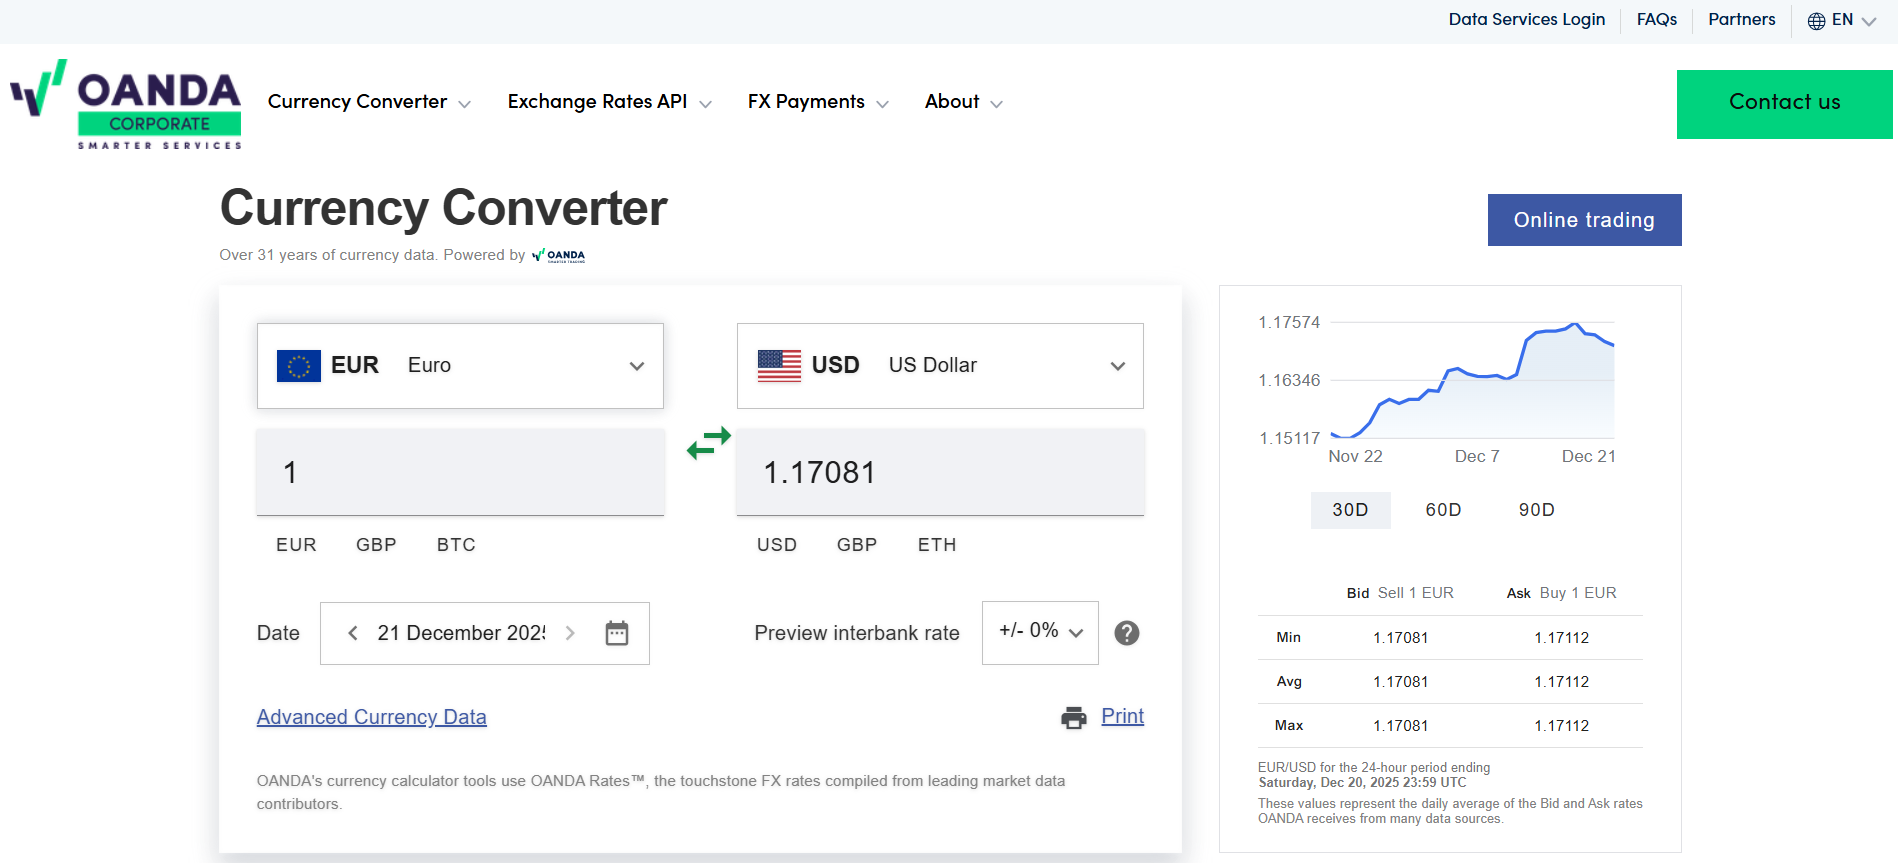Click the interbank rate help question icon
The height and width of the screenshot is (863, 1898).
click(x=1127, y=633)
